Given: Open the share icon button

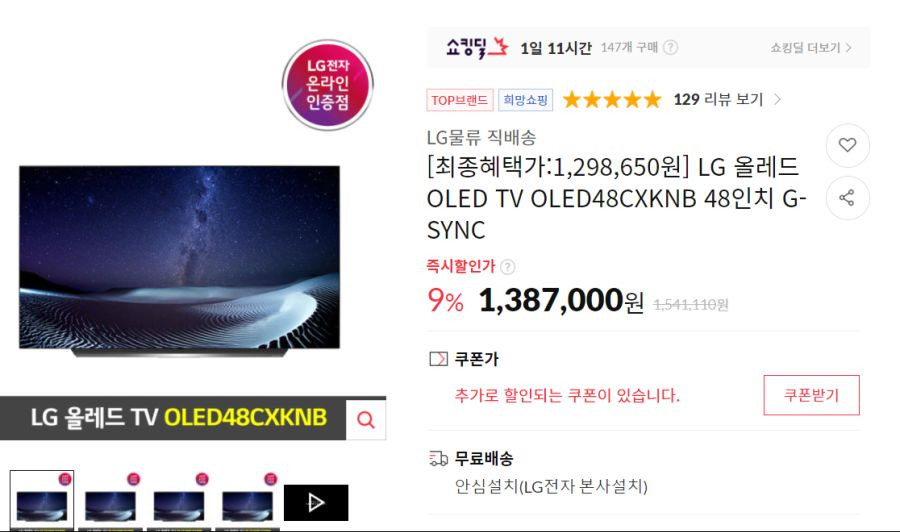Looking at the screenshot, I should click(x=847, y=198).
